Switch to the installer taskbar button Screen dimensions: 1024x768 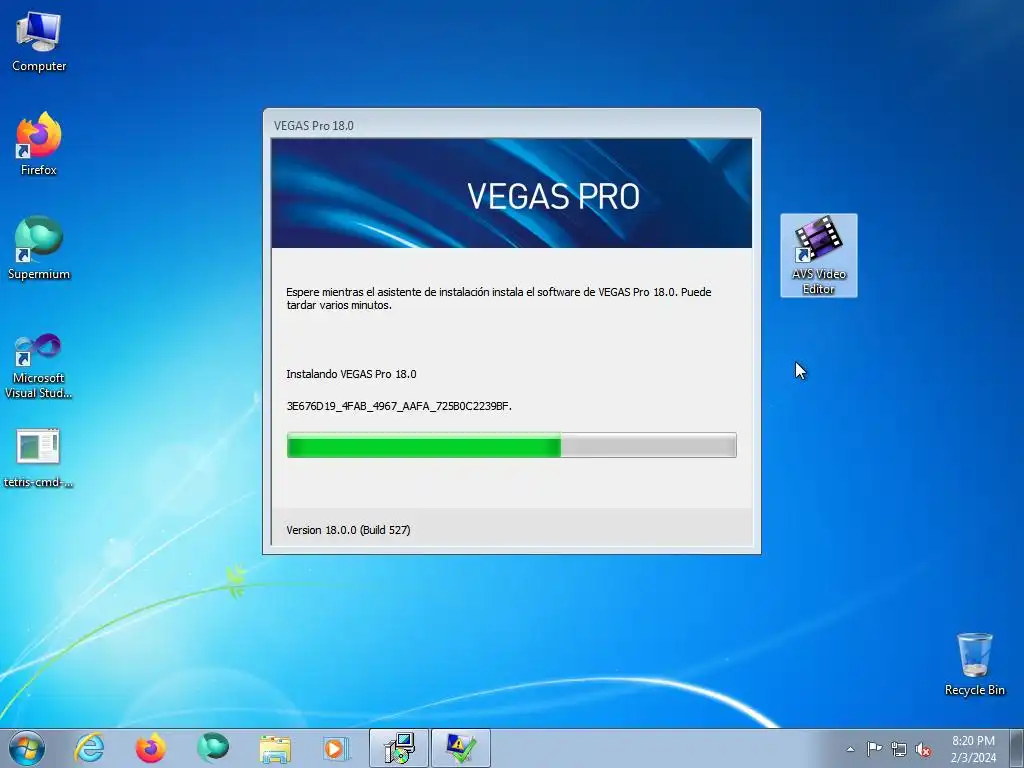398,748
